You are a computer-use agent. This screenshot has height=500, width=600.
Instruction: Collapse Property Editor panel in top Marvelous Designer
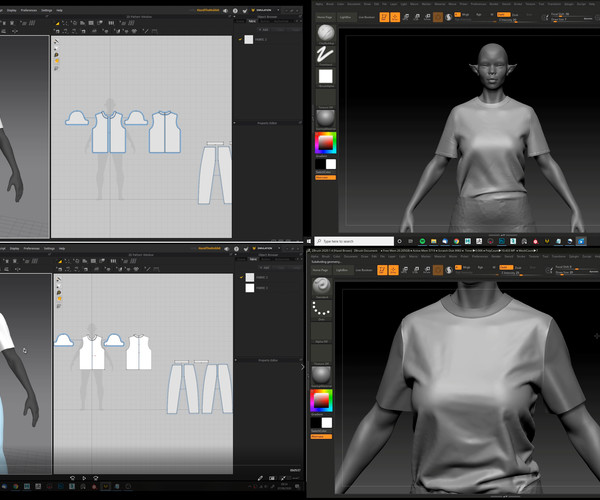point(235,123)
